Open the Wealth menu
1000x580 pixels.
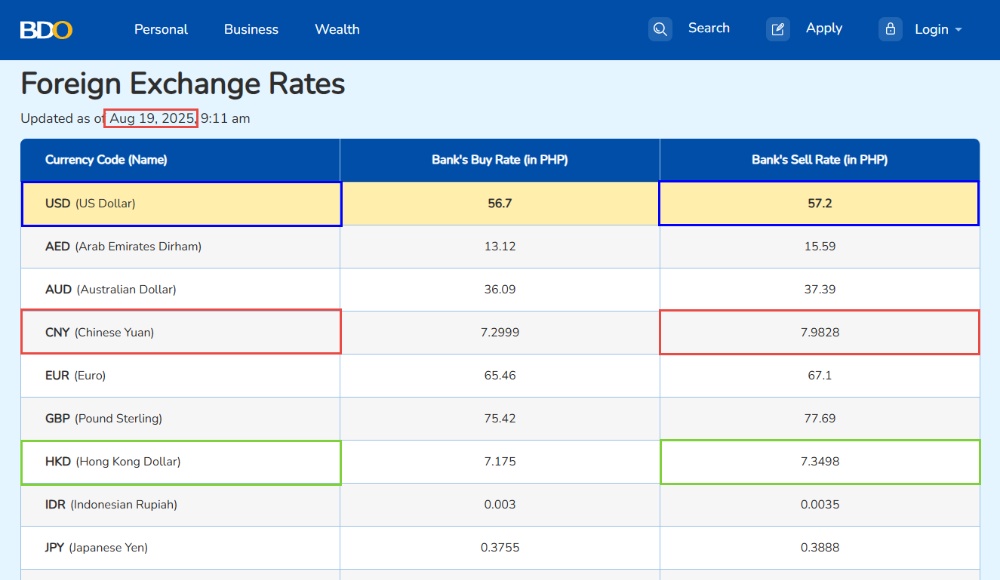pyautogui.click(x=337, y=29)
